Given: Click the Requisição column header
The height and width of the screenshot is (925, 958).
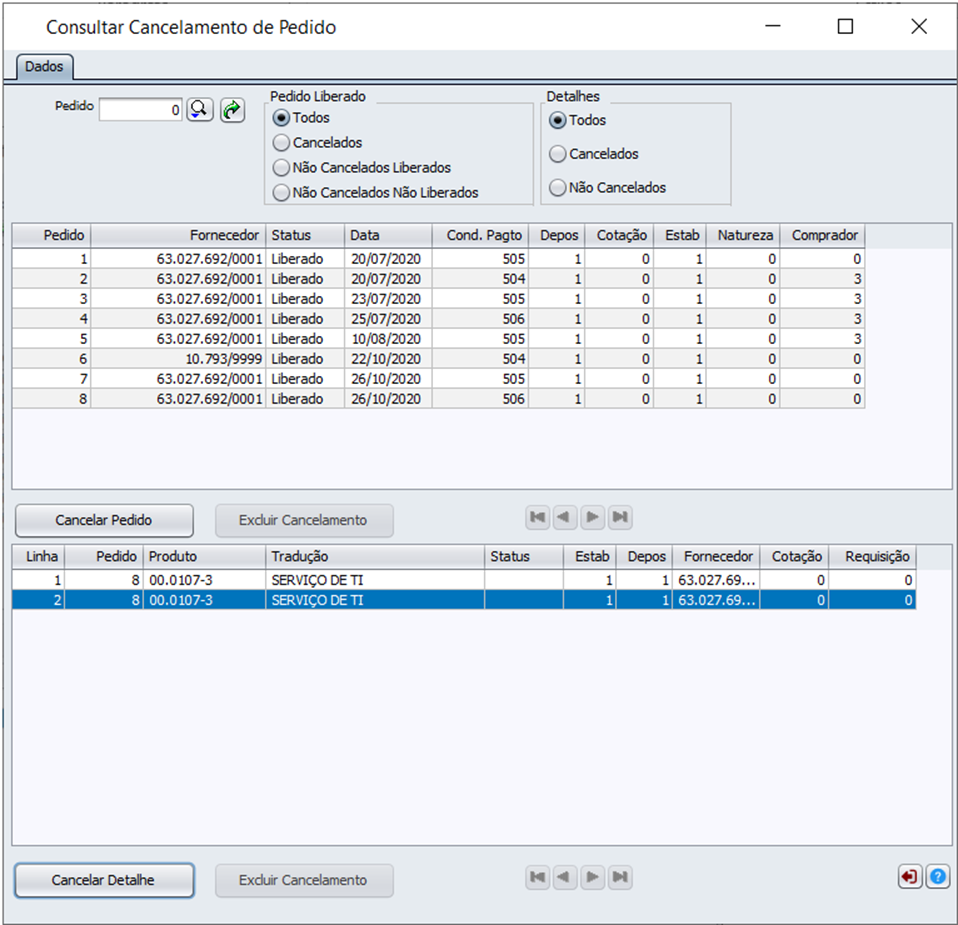Looking at the screenshot, I should coord(872,557).
